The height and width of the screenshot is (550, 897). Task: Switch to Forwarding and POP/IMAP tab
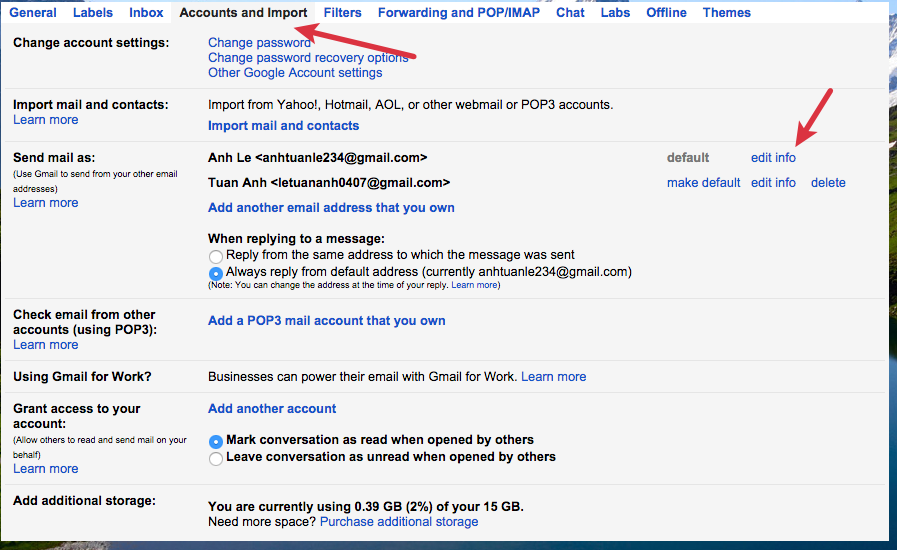point(460,13)
